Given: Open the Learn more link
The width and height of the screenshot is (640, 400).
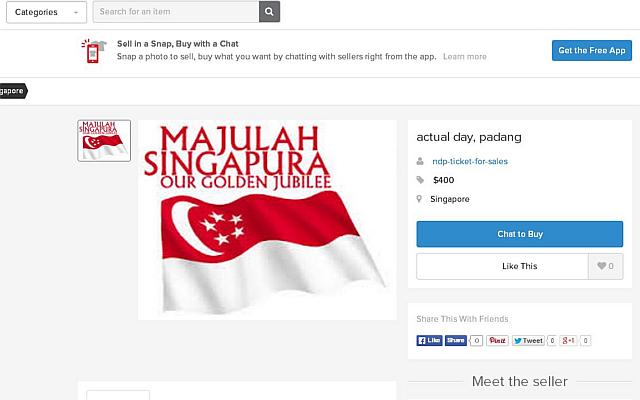Looking at the screenshot, I should 465,57.
